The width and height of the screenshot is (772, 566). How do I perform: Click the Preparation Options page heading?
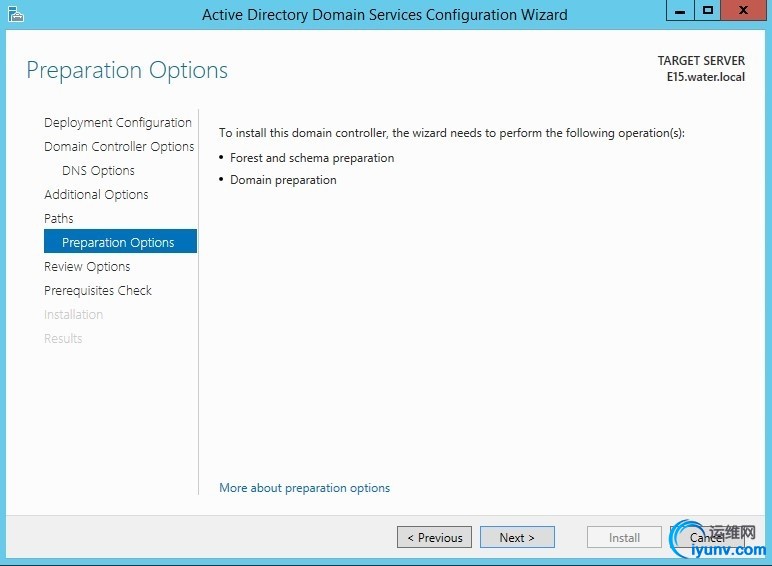tap(127, 70)
